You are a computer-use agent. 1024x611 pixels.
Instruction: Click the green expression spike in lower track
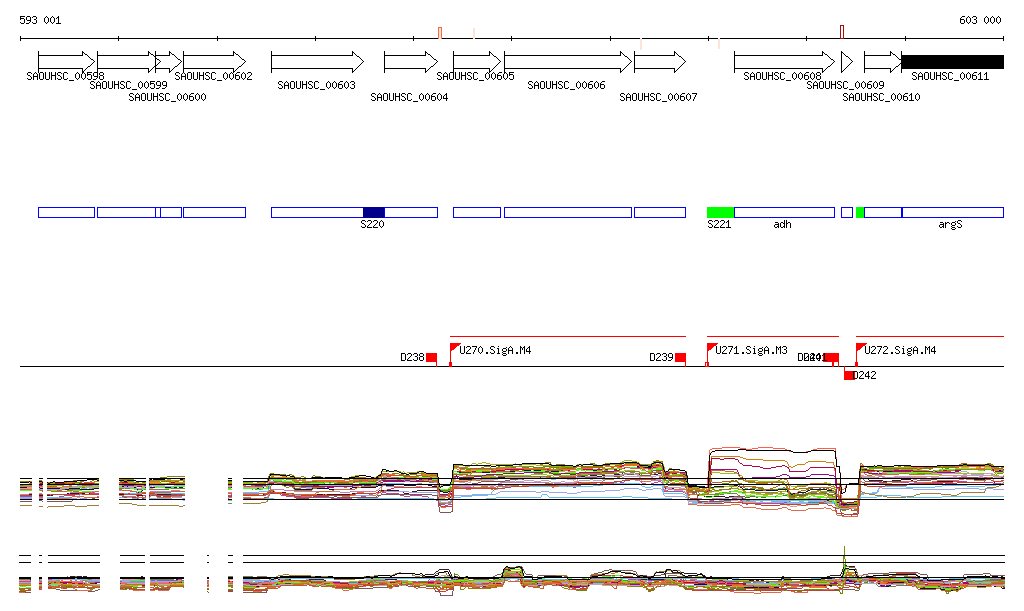[844, 563]
